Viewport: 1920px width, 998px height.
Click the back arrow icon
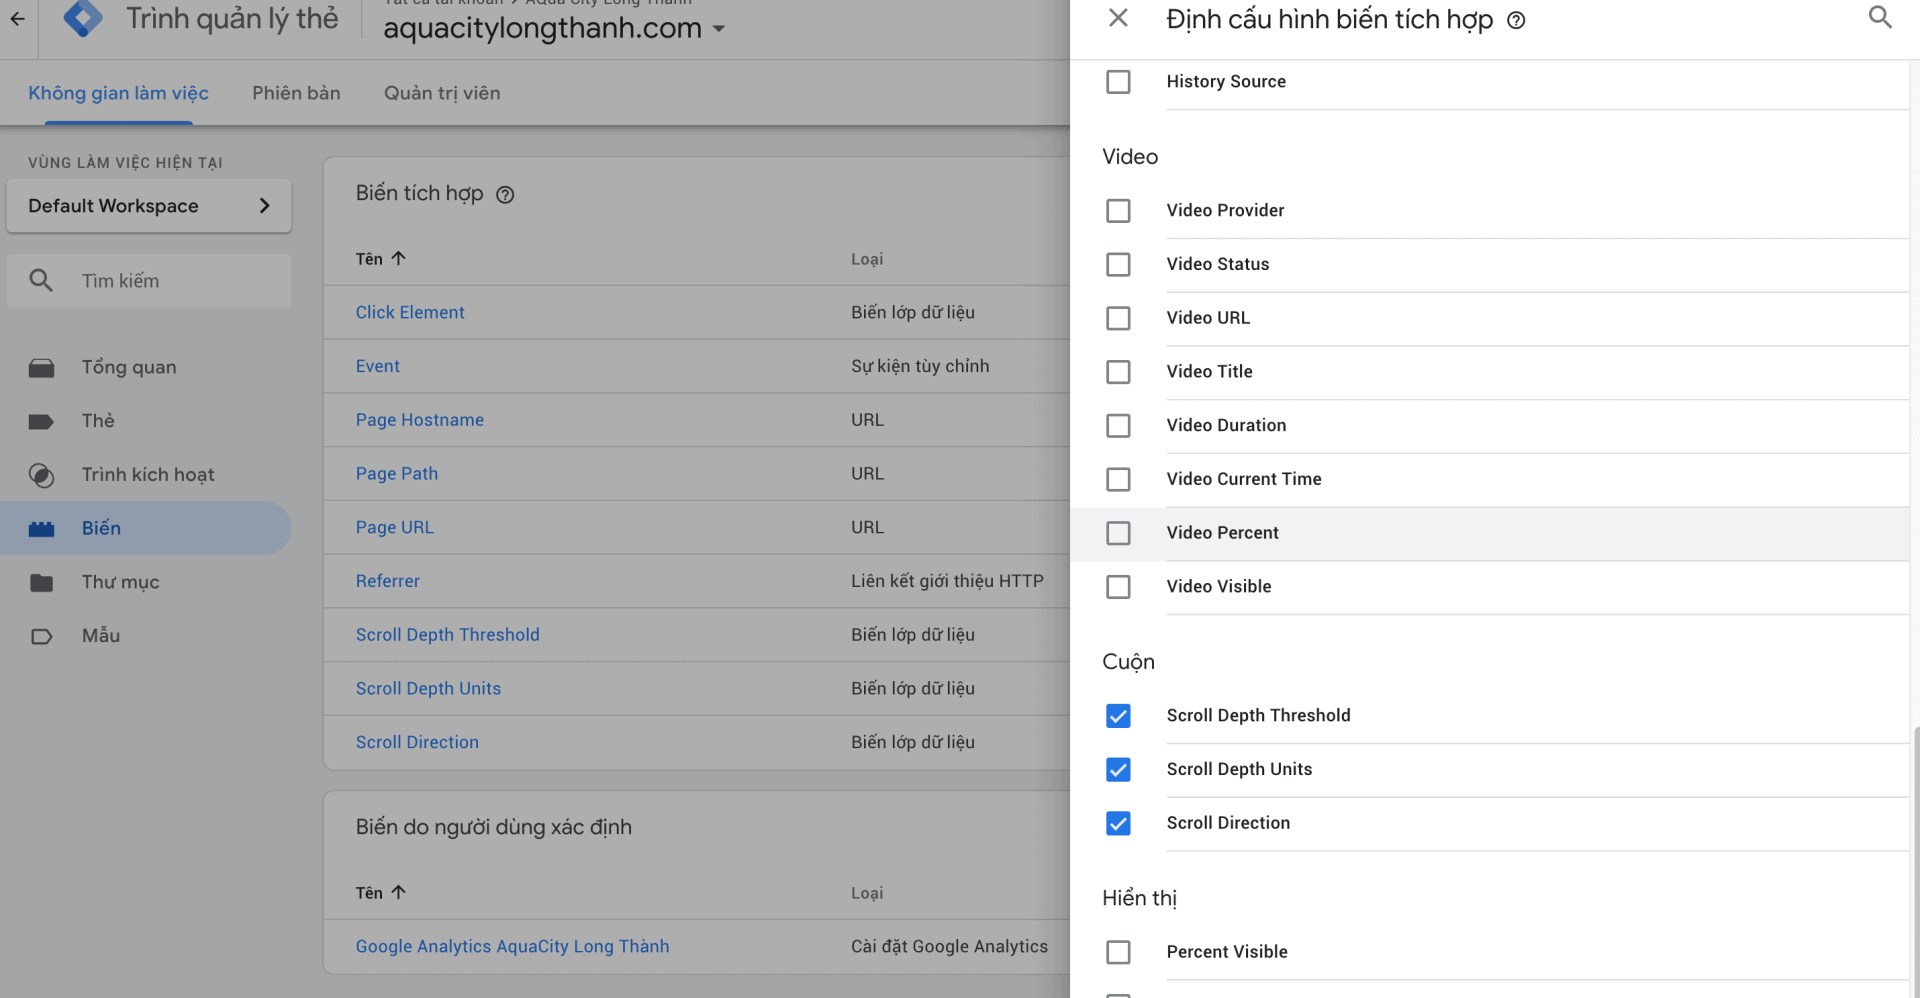tap(18, 18)
